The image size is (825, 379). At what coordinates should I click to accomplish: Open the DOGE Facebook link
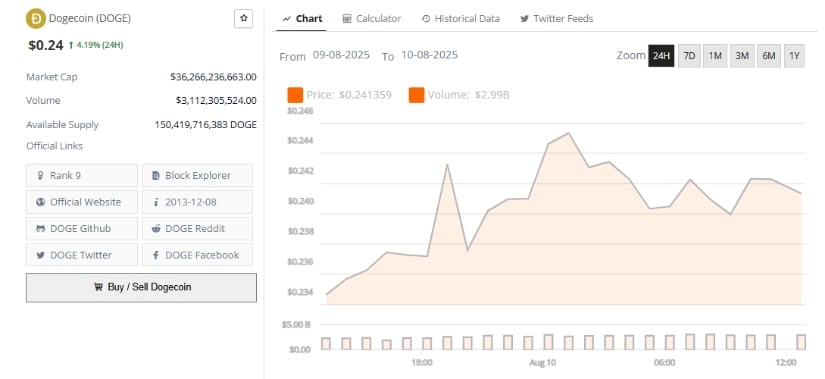tap(197, 255)
